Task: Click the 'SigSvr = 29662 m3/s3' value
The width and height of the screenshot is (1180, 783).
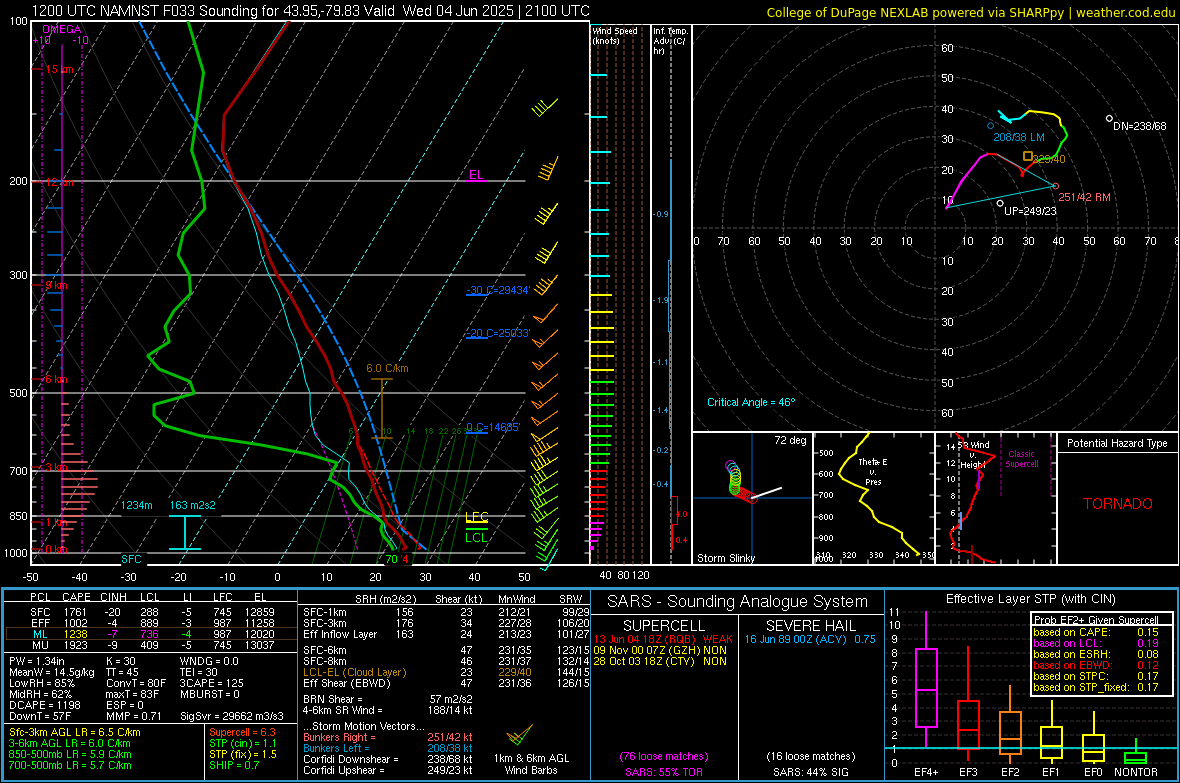Action: point(232,716)
